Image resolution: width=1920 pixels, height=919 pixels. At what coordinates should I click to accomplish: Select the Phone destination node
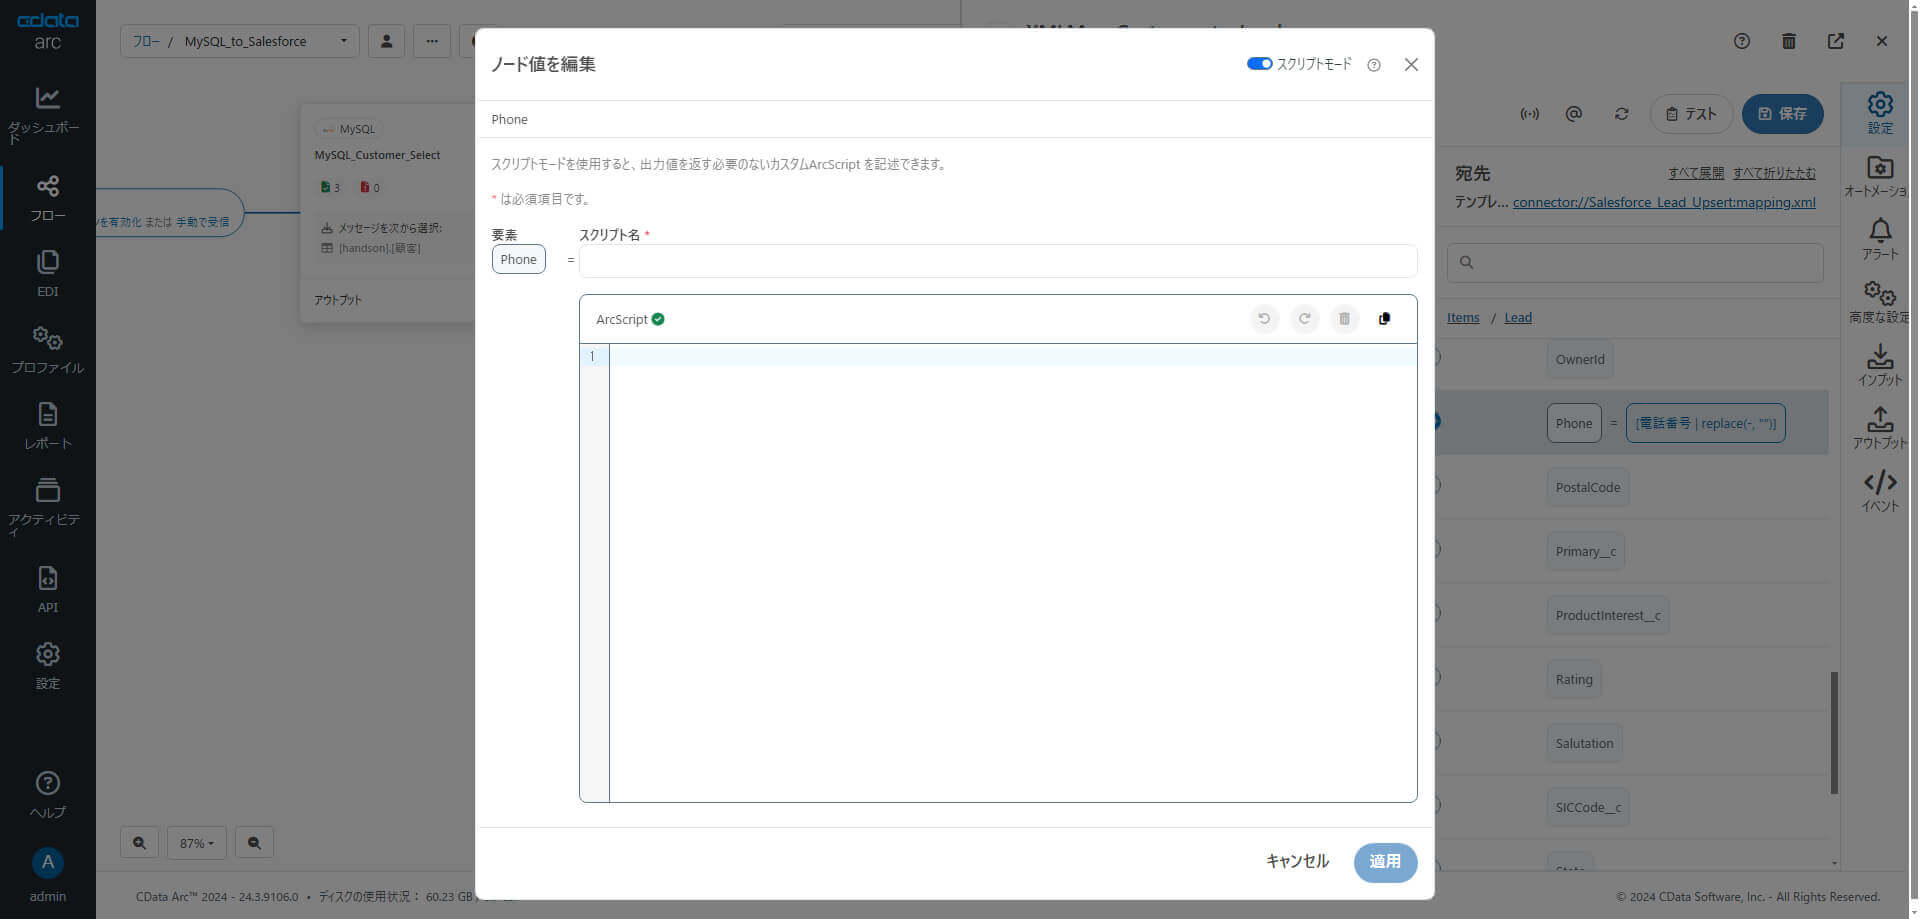[x=1574, y=424]
